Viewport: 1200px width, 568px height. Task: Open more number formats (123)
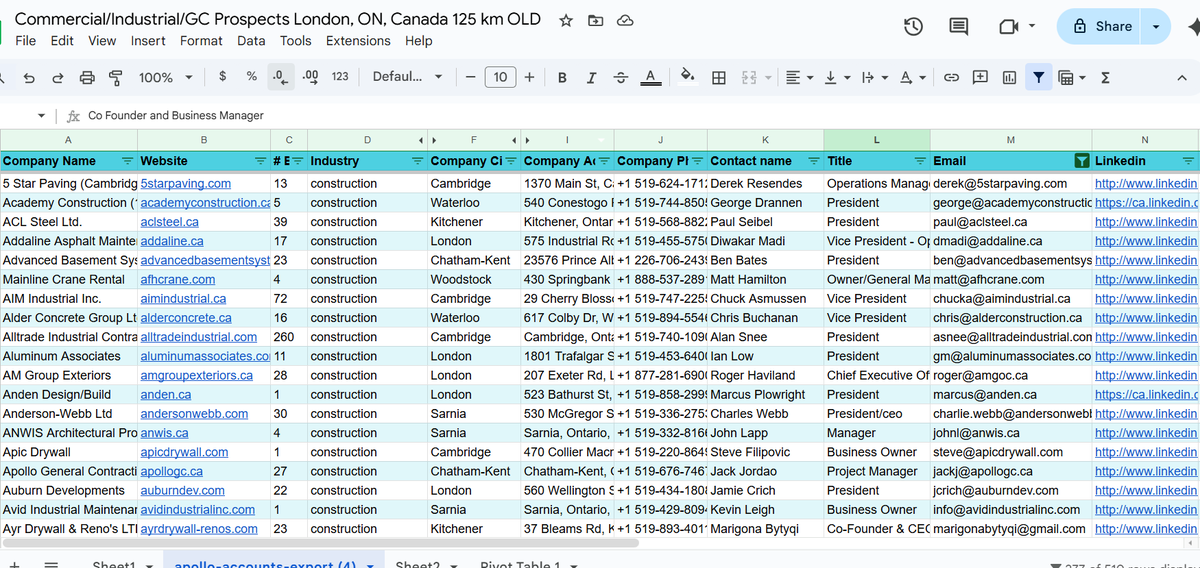pyautogui.click(x=340, y=77)
